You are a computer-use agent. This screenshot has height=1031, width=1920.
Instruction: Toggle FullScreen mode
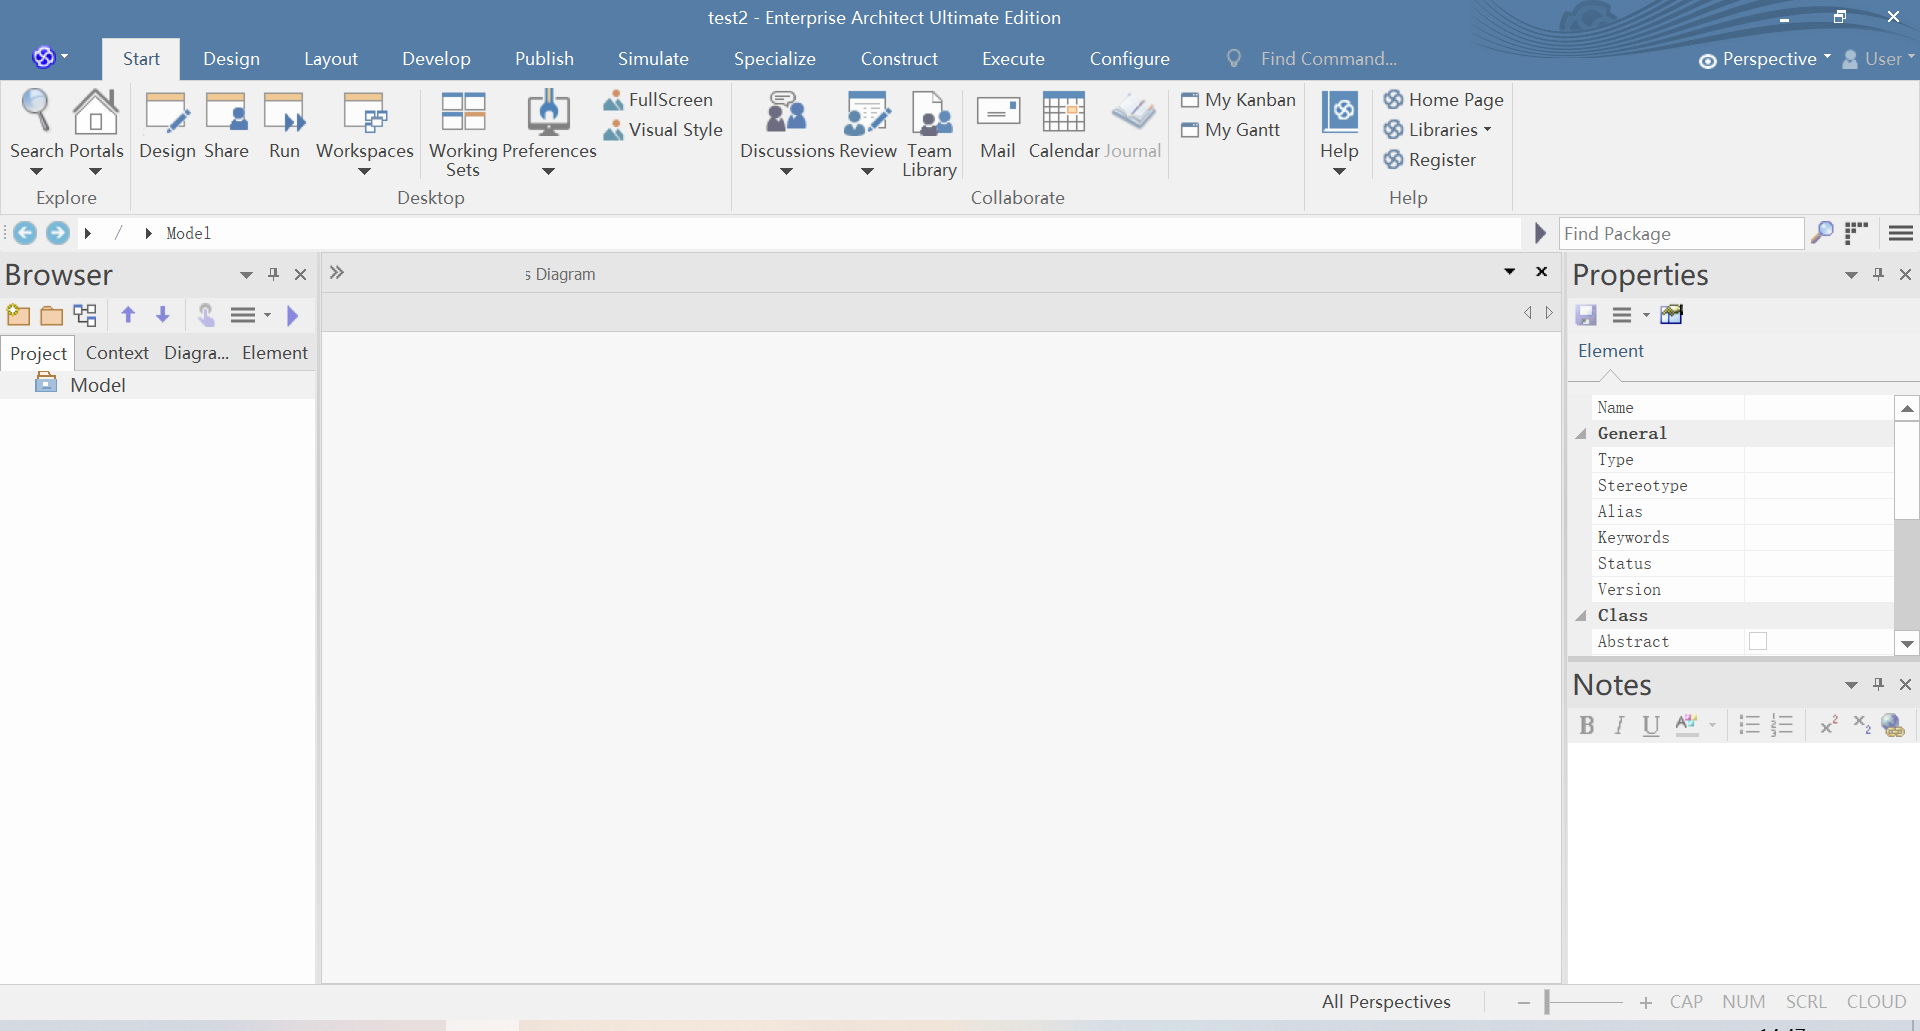[658, 100]
